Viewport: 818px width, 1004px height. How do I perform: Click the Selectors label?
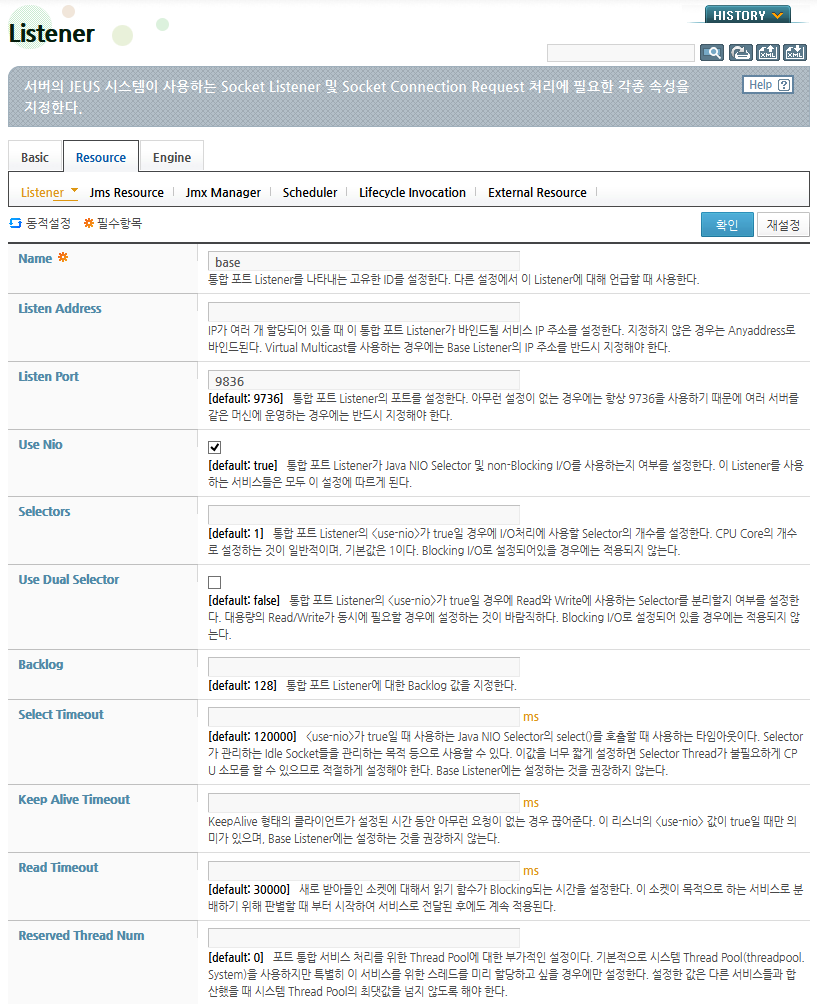(x=44, y=512)
